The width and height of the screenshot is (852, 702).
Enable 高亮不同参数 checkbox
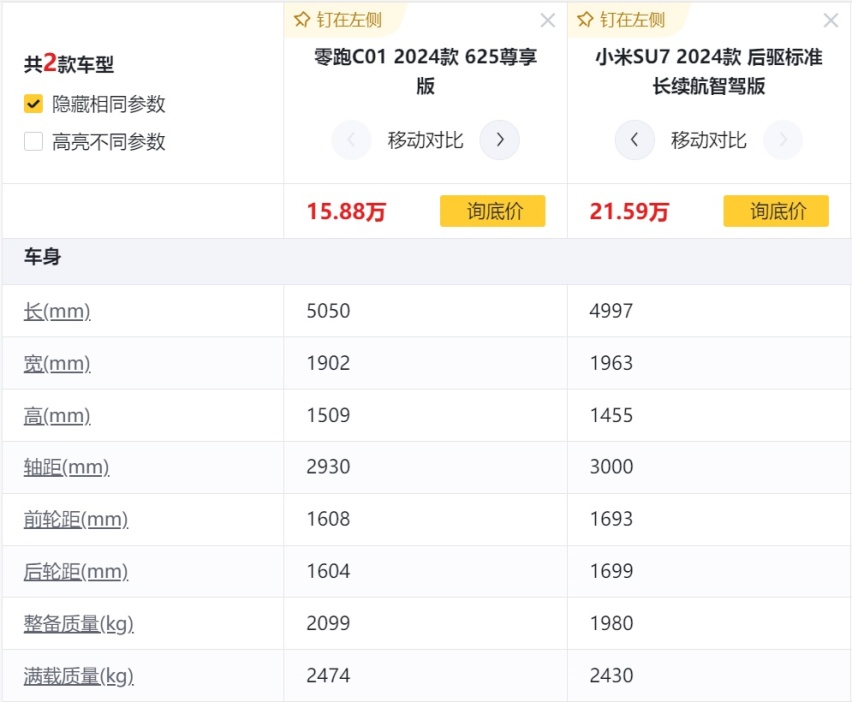click(x=33, y=141)
